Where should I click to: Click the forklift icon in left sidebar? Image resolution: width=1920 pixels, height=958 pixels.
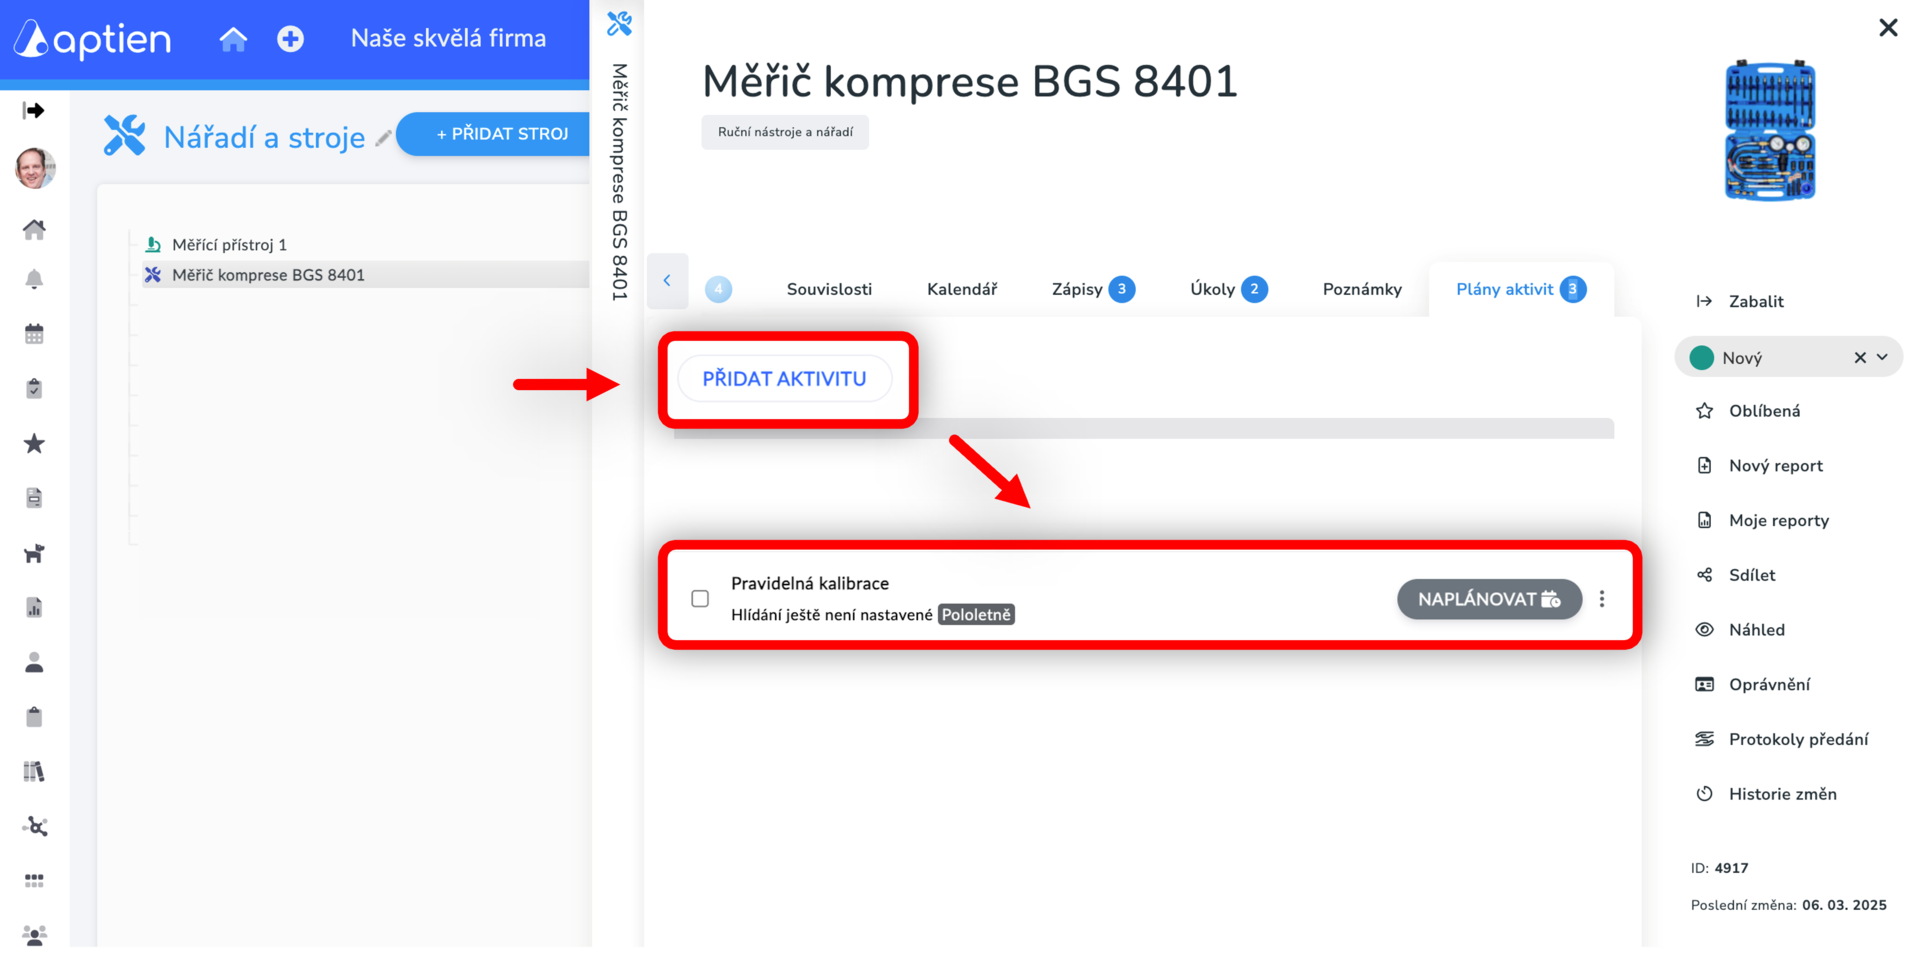pyautogui.click(x=34, y=553)
